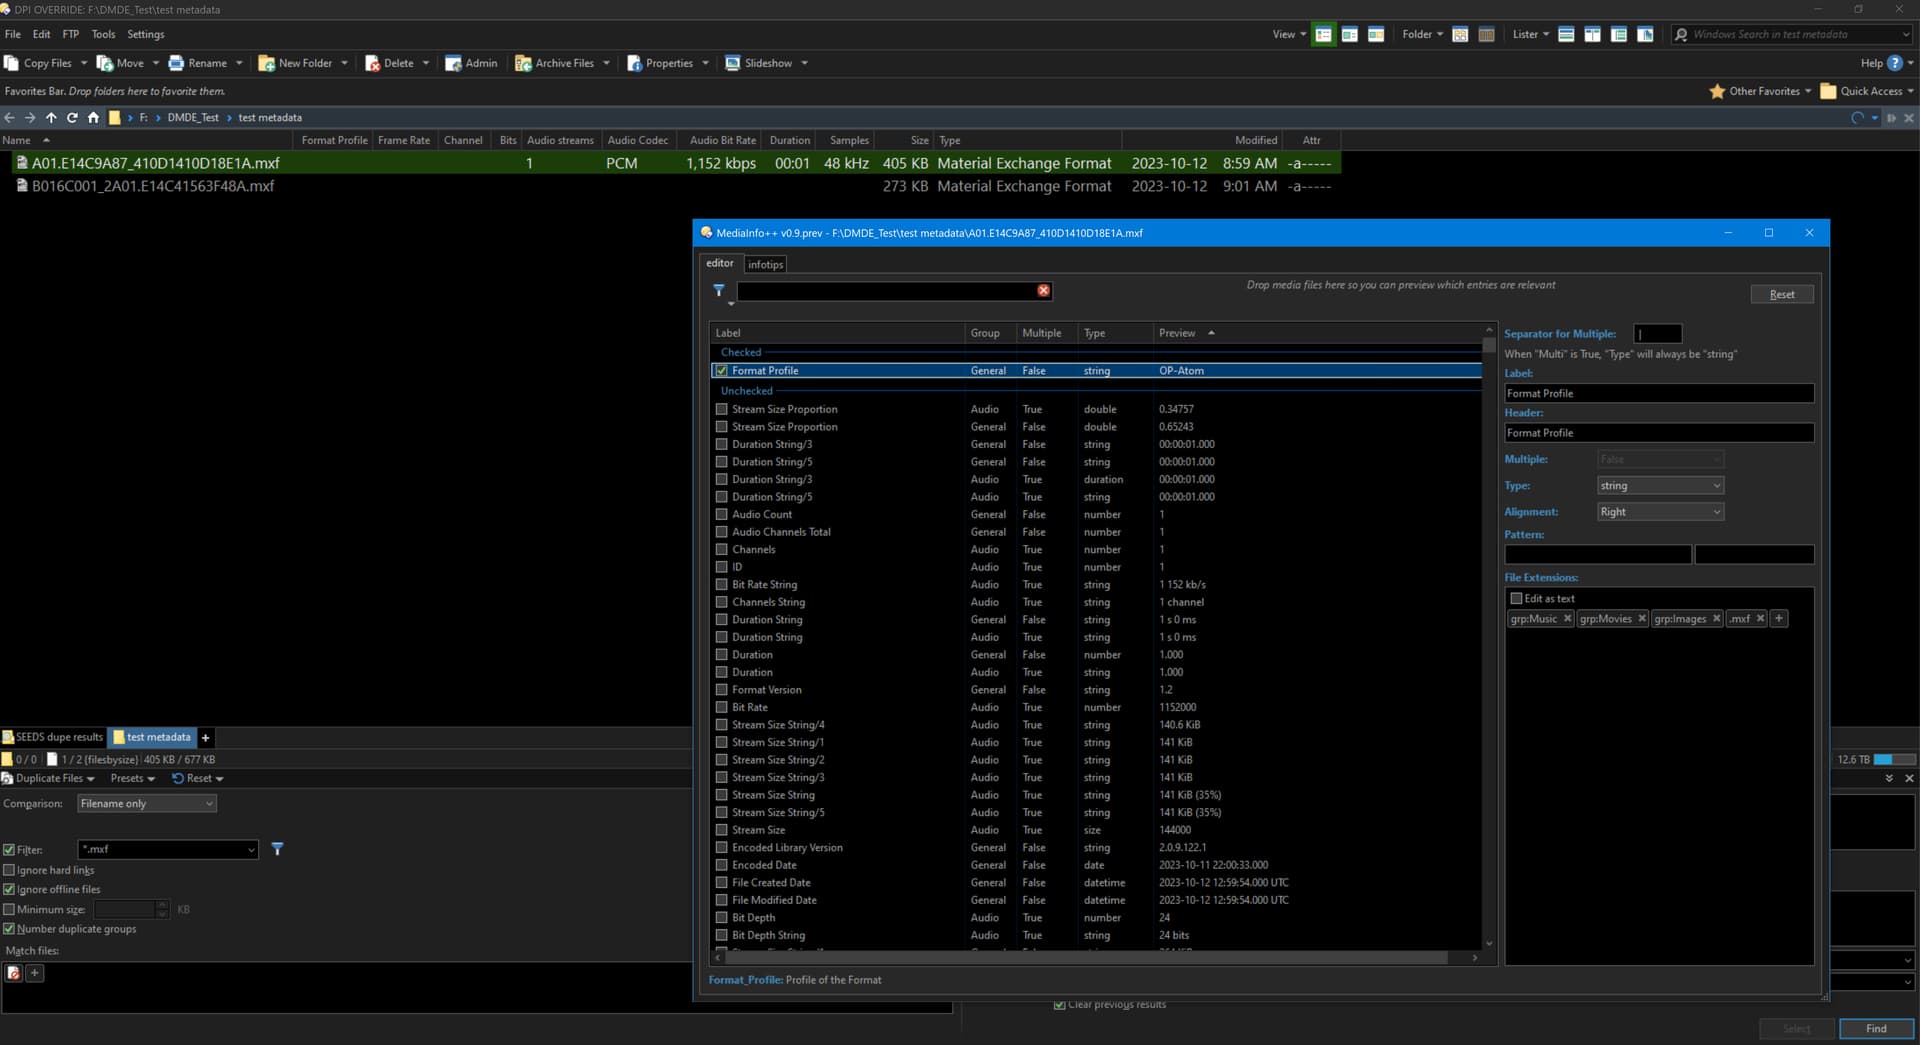1920x1045 pixels.
Task: Enable the Audio Count checkbox
Action: (x=722, y=515)
